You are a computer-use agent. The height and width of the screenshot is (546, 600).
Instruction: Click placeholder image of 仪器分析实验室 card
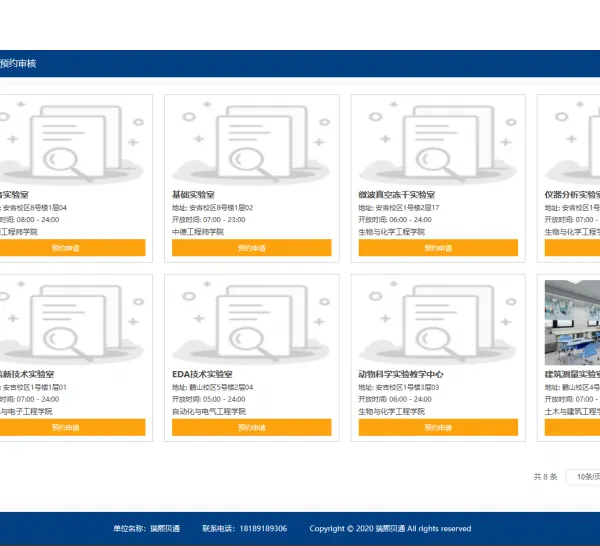click(572, 143)
